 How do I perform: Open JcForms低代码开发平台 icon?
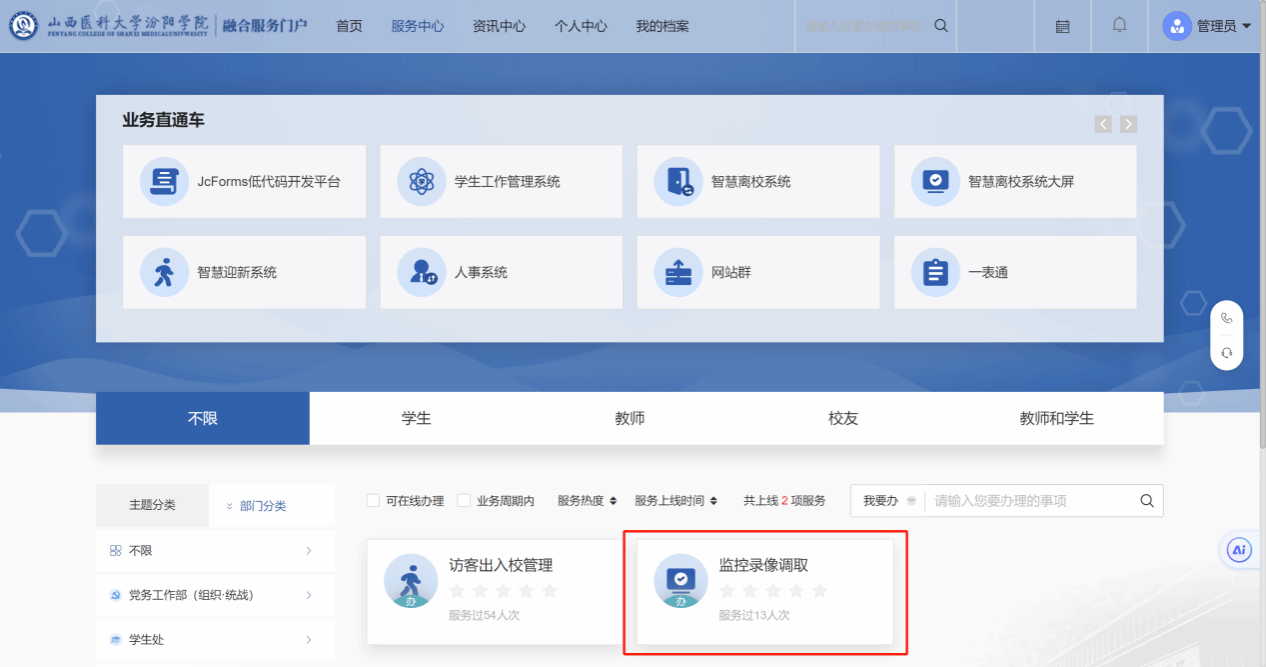164,182
